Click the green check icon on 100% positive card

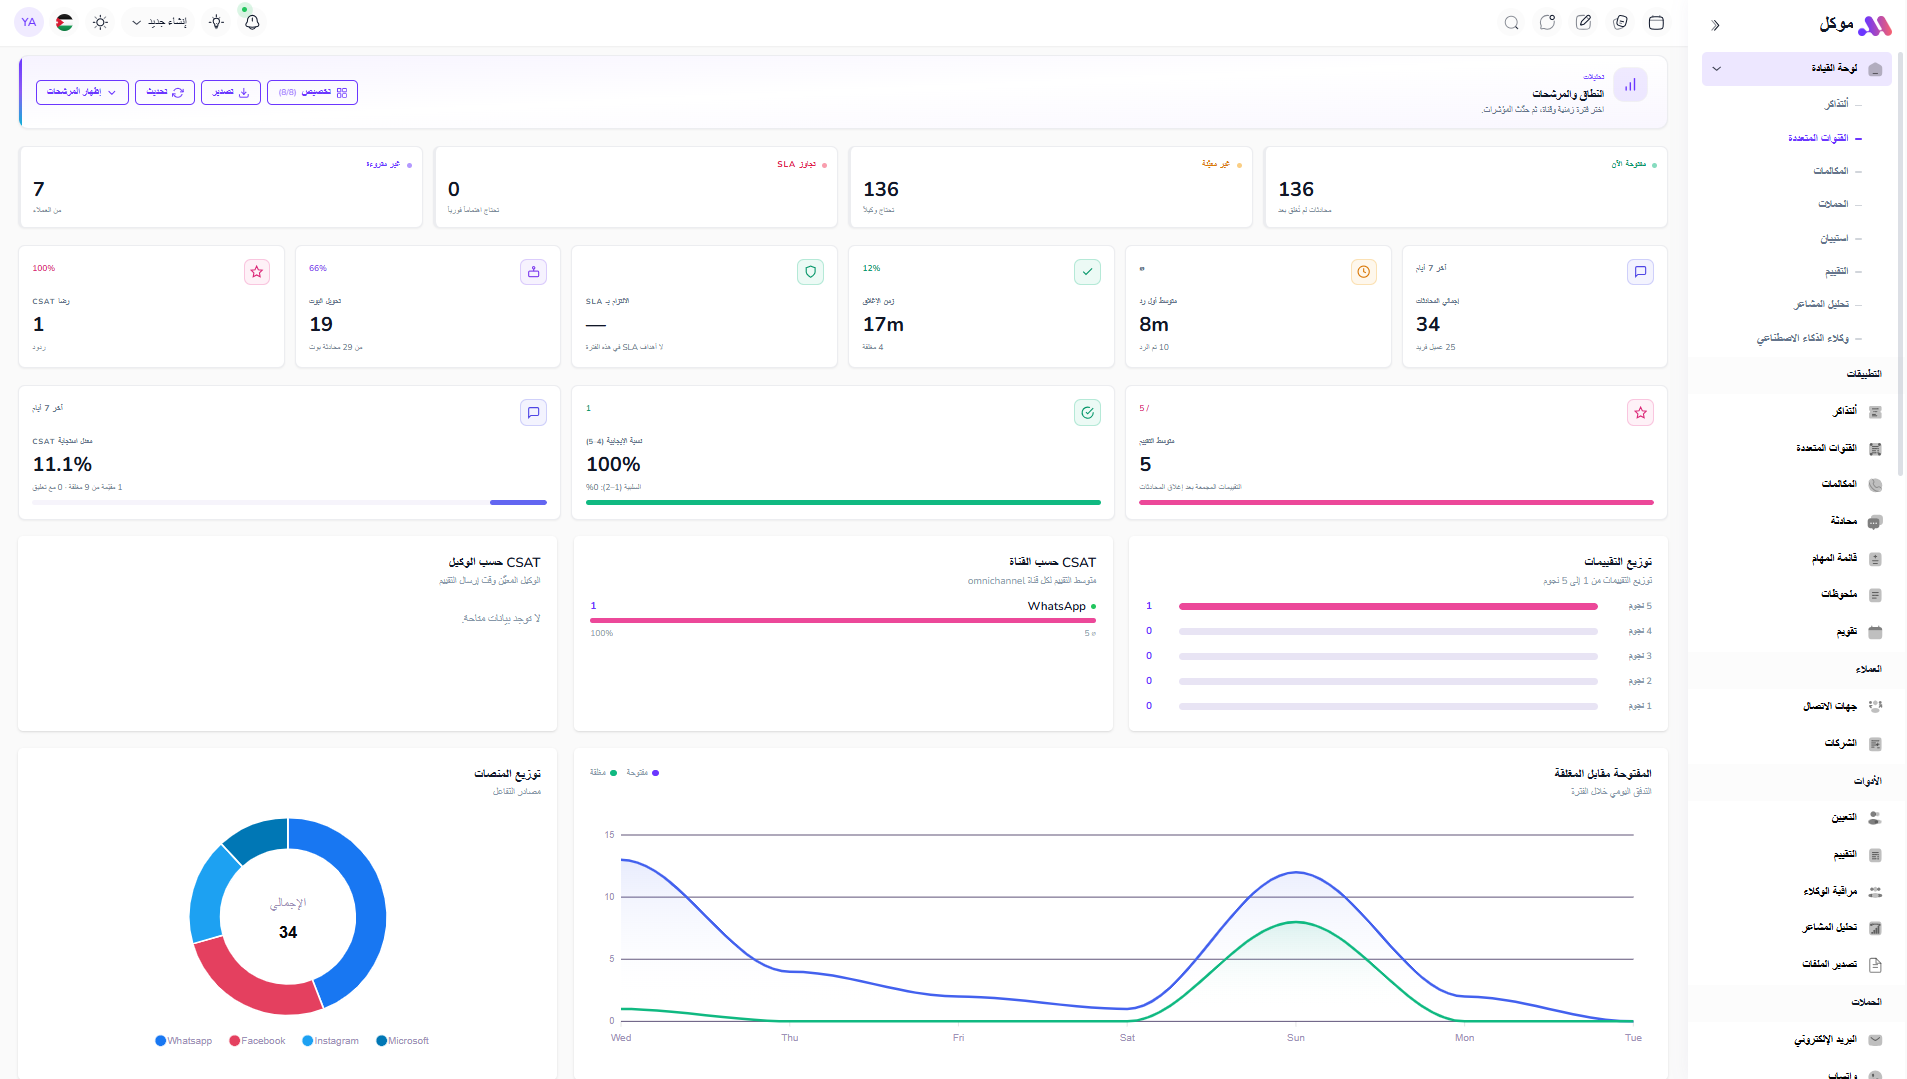[x=1087, y=412]
